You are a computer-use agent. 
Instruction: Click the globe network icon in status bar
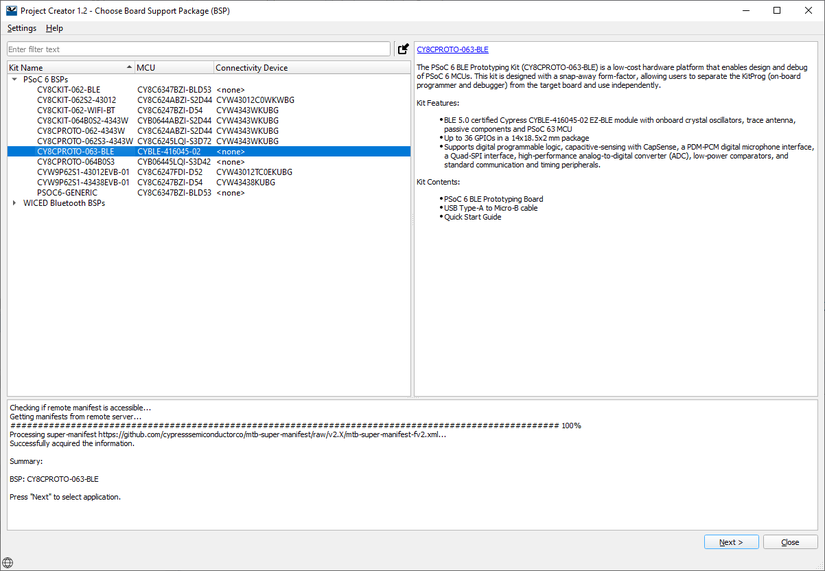[7, 563]
